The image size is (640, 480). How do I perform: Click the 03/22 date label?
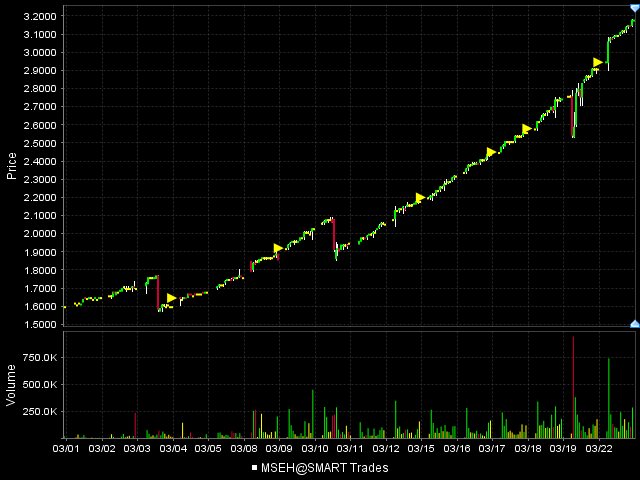(x=598, y=448)
